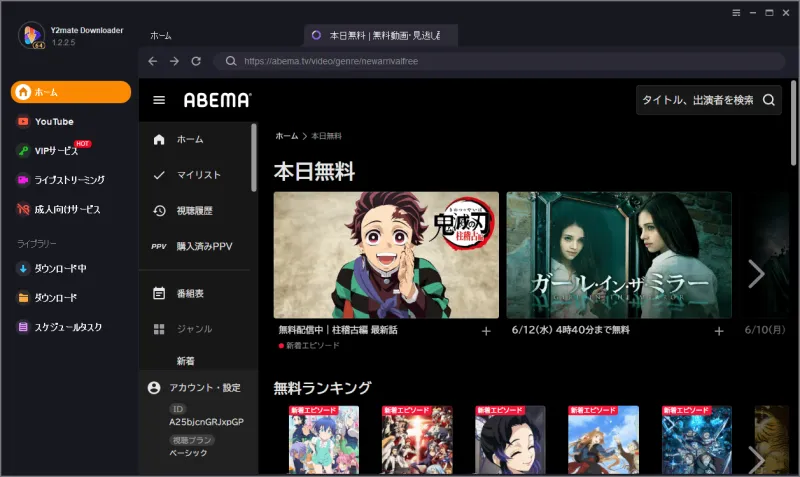This screenshot has width=800, height=477.
Task: Select the orange ホーム sidebar button
Action: click(71, 92)
